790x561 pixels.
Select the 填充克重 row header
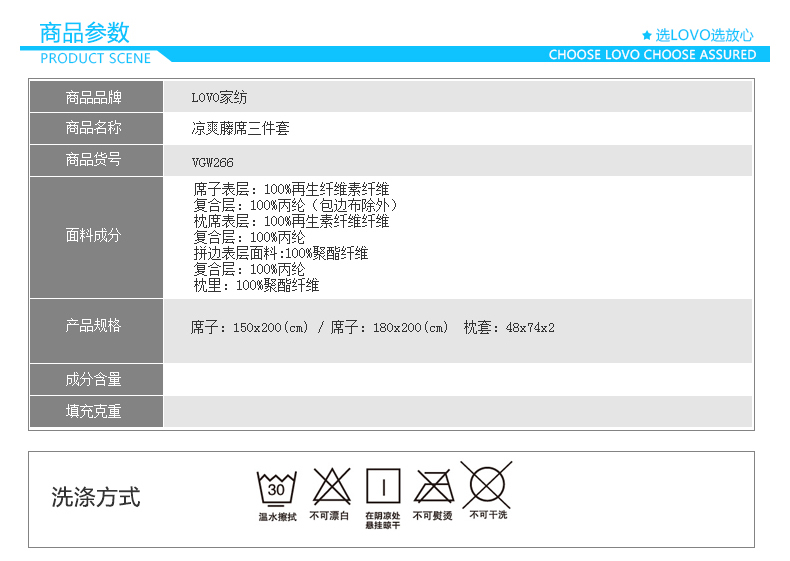coord(95,411)
